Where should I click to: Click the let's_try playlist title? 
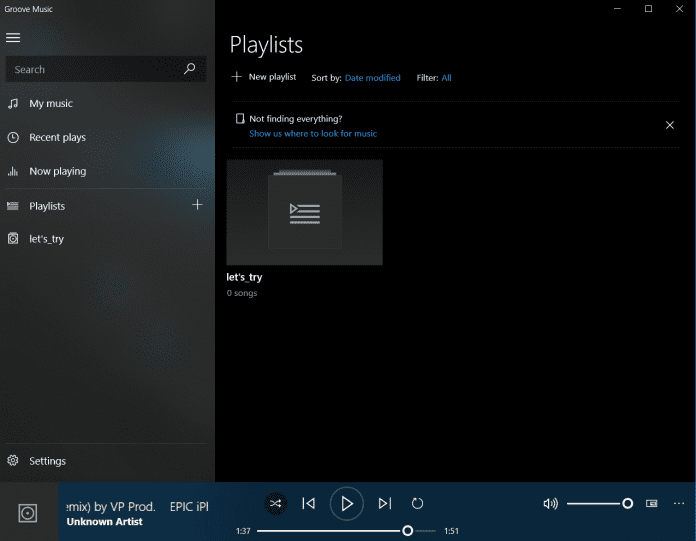pos(244,277)
